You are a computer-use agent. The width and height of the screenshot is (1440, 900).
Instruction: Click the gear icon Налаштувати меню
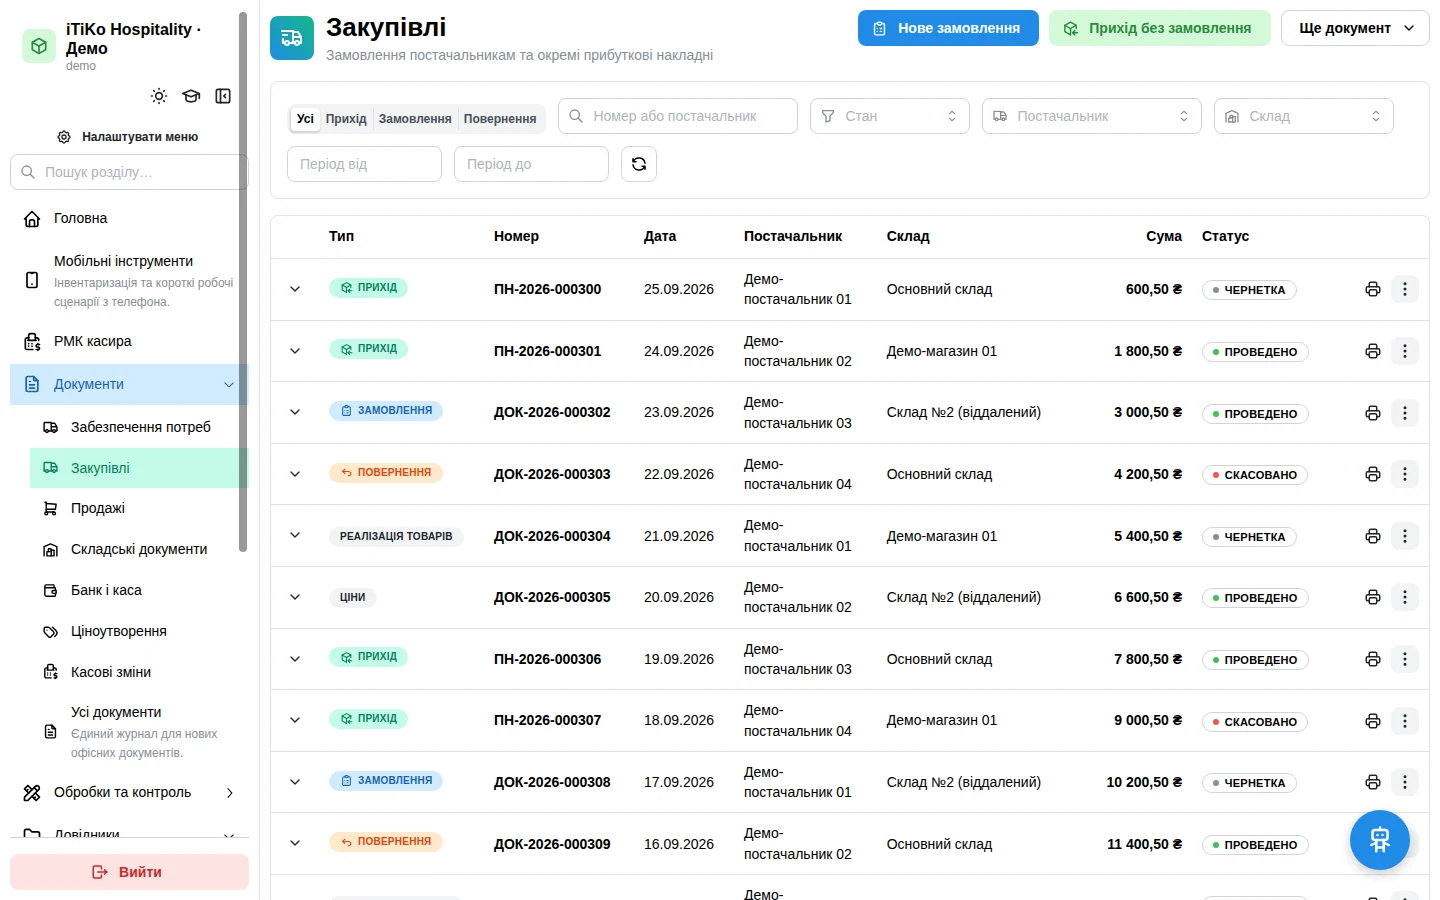click(64, 137)
